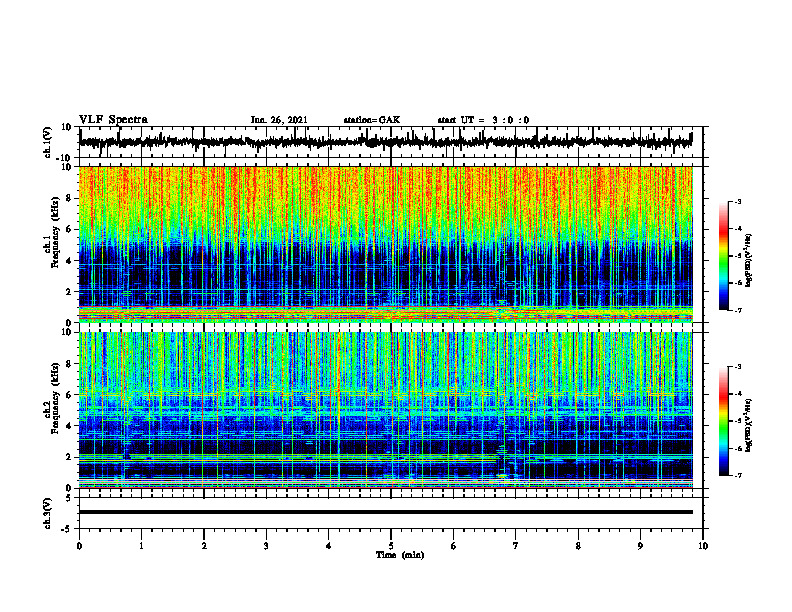Click the "8" tick on the time axis

[578, 546]
